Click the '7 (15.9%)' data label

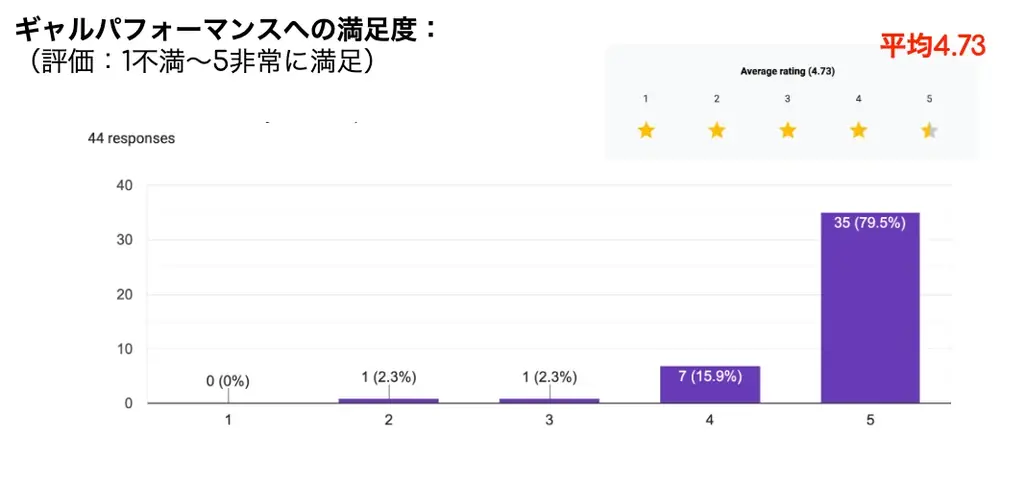(x=709, y=377)
